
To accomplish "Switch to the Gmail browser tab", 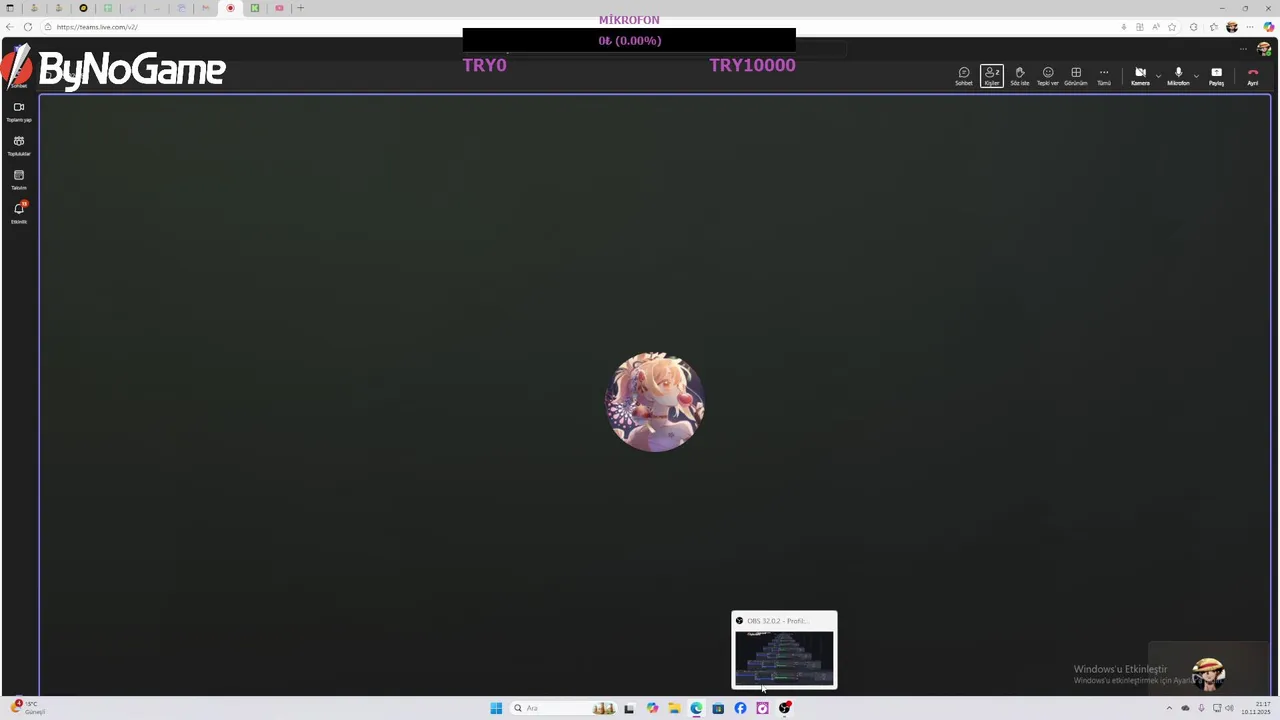I will click(206, 8).
